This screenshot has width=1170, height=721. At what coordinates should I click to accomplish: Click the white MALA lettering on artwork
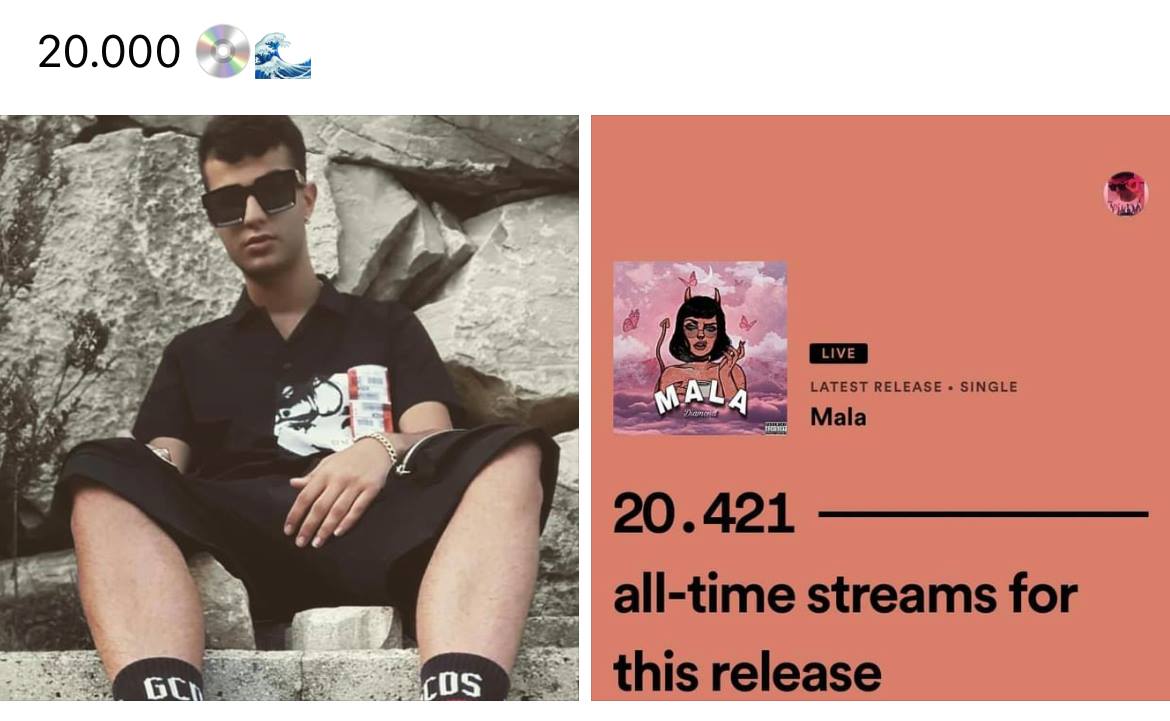coord(701,399)
